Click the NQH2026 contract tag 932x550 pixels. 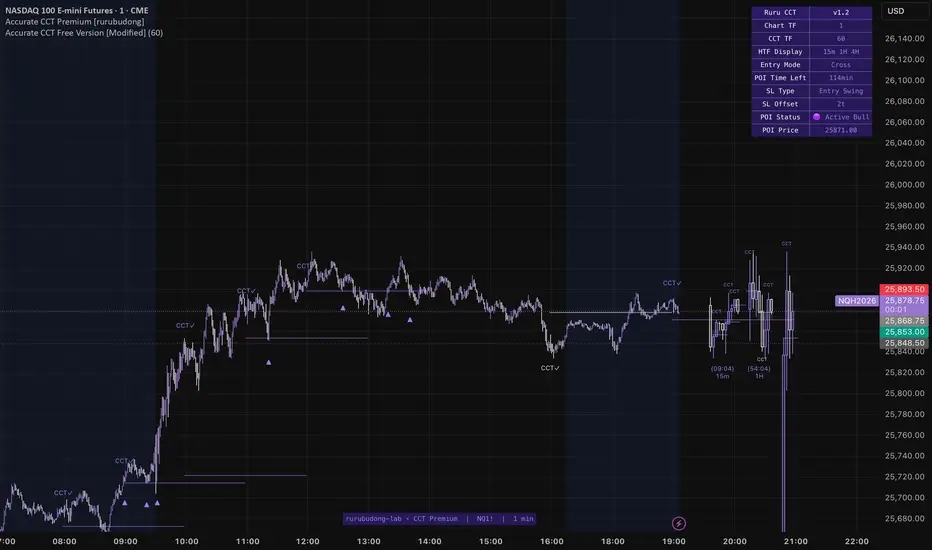857,301
